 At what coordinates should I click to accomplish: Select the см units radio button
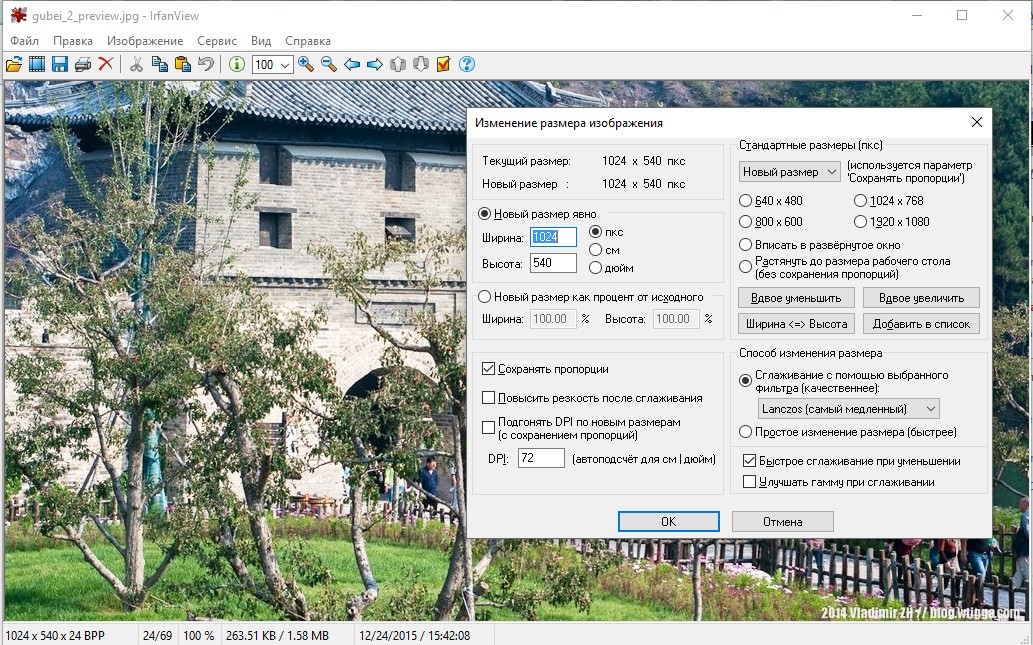pos(596,250)
